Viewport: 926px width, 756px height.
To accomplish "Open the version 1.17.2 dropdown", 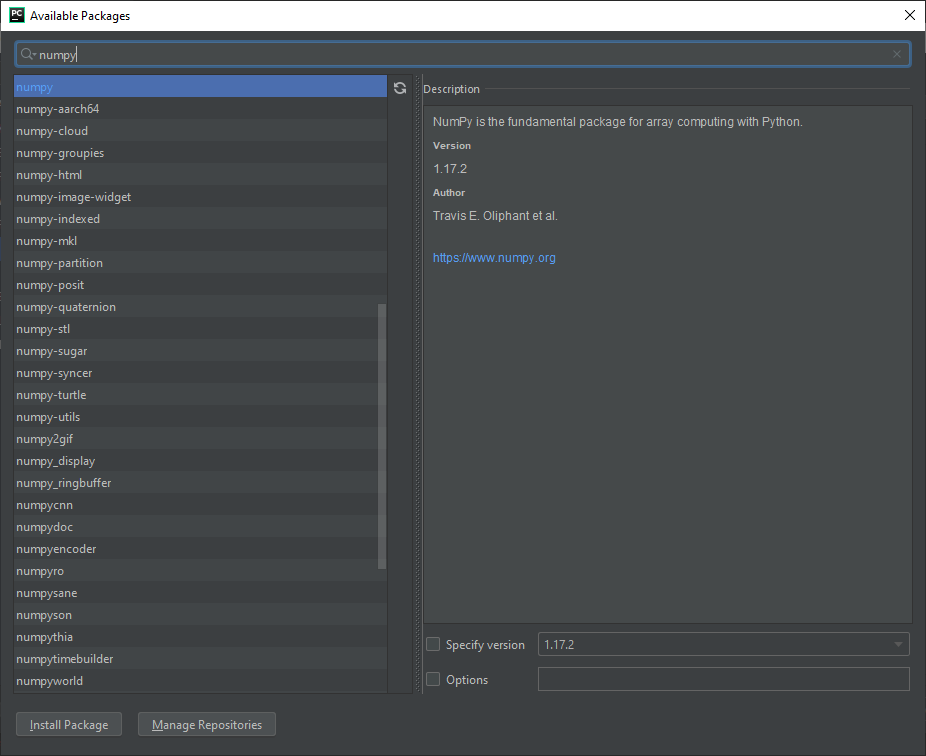I will tap(723, 645).
